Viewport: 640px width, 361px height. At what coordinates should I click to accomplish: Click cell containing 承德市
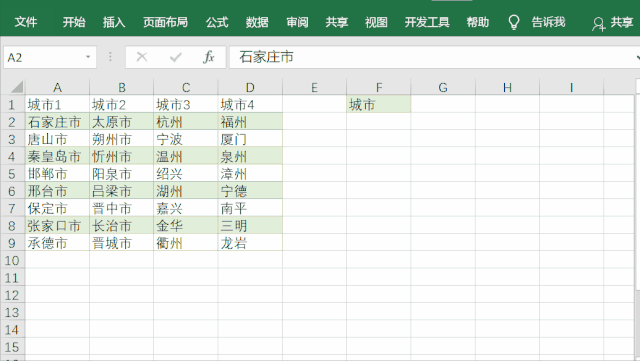[57, 243]
